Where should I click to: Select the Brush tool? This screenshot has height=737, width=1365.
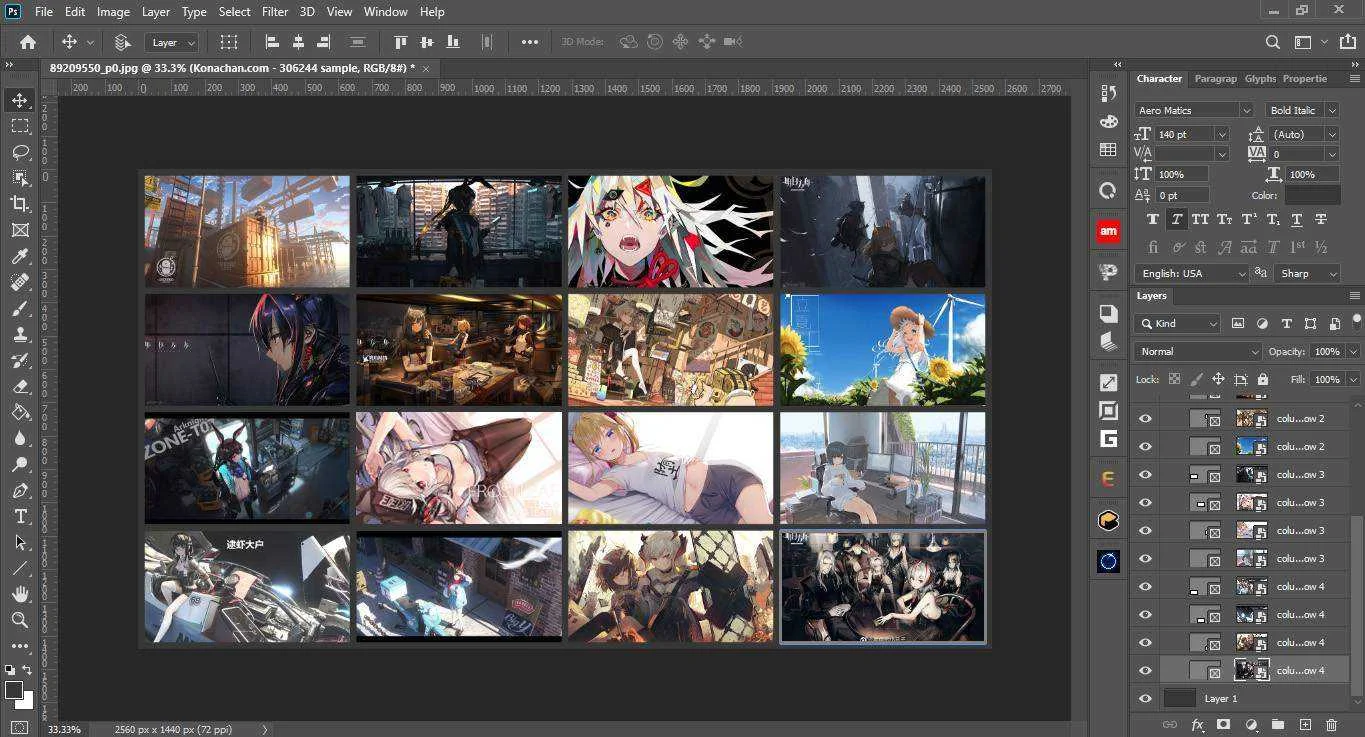click(x=20, y=308)
